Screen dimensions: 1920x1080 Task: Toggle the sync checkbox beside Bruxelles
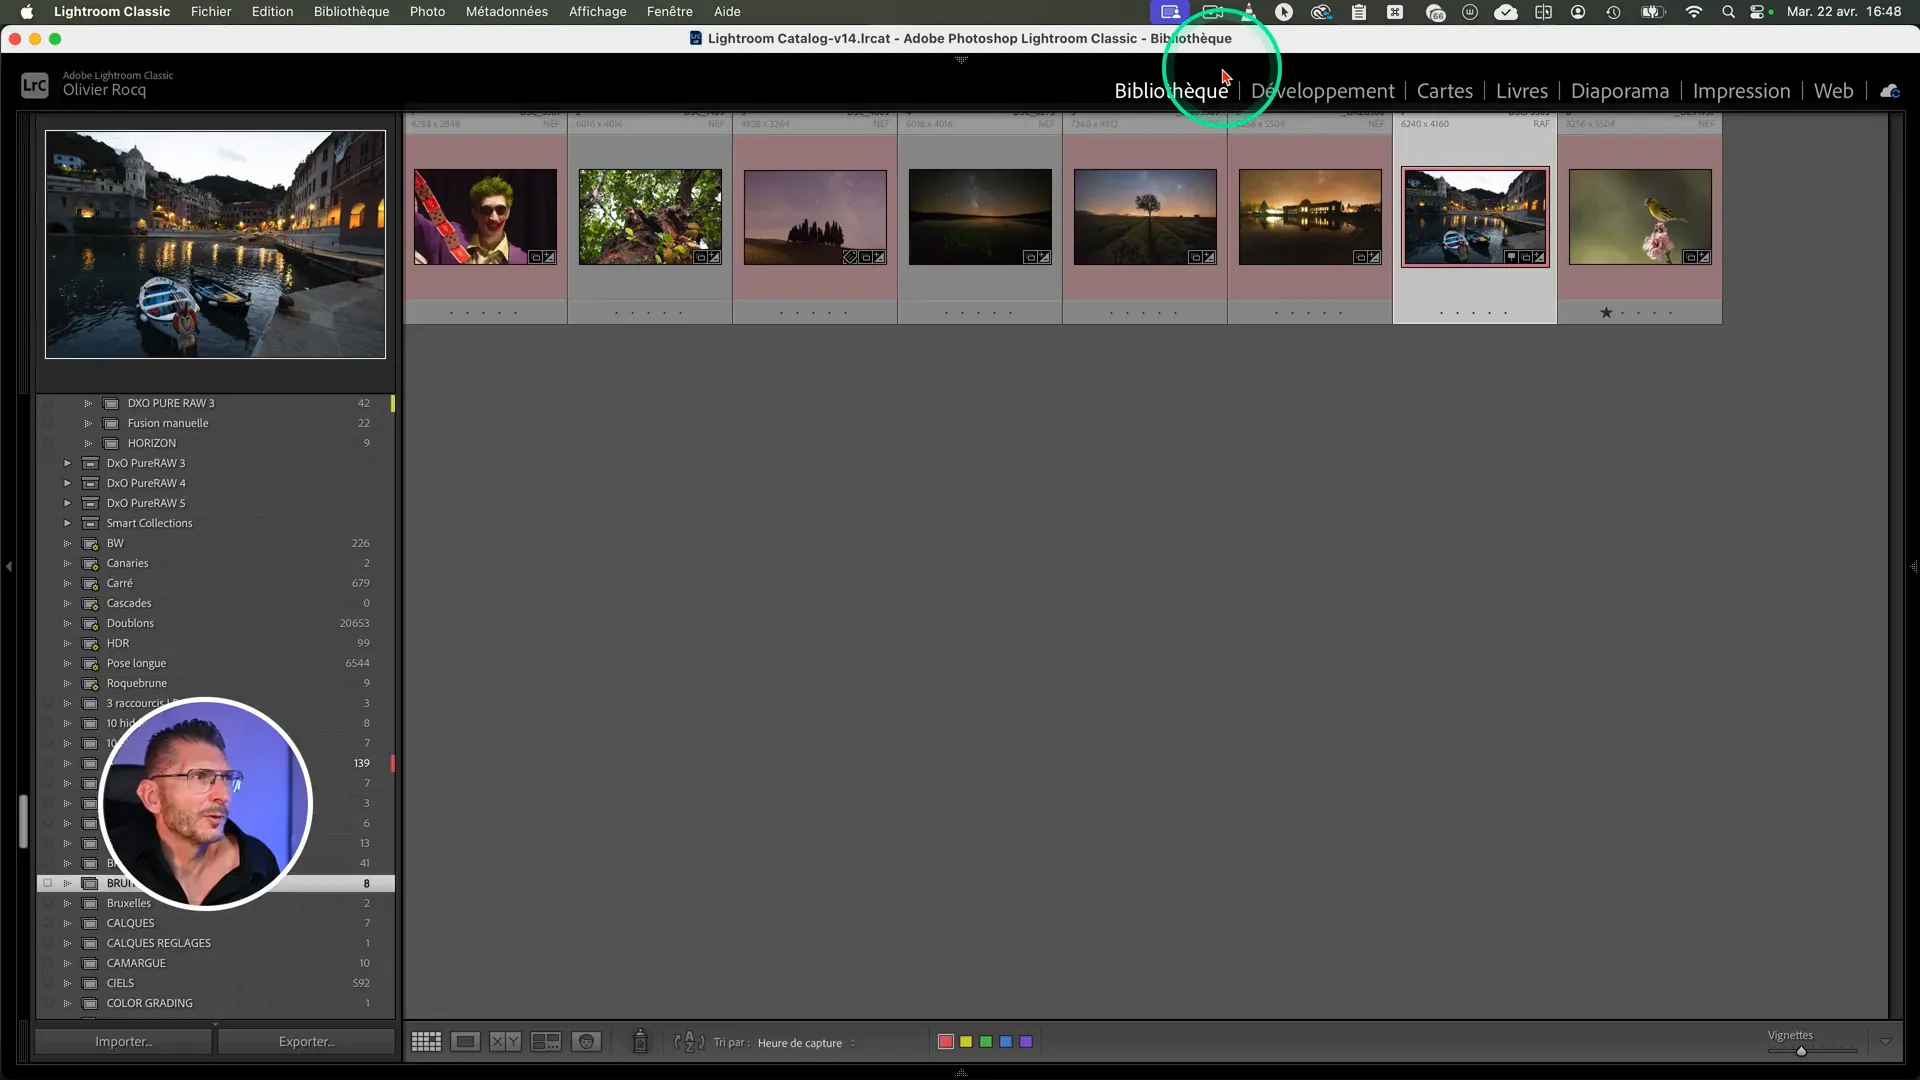tap(47, 904)
